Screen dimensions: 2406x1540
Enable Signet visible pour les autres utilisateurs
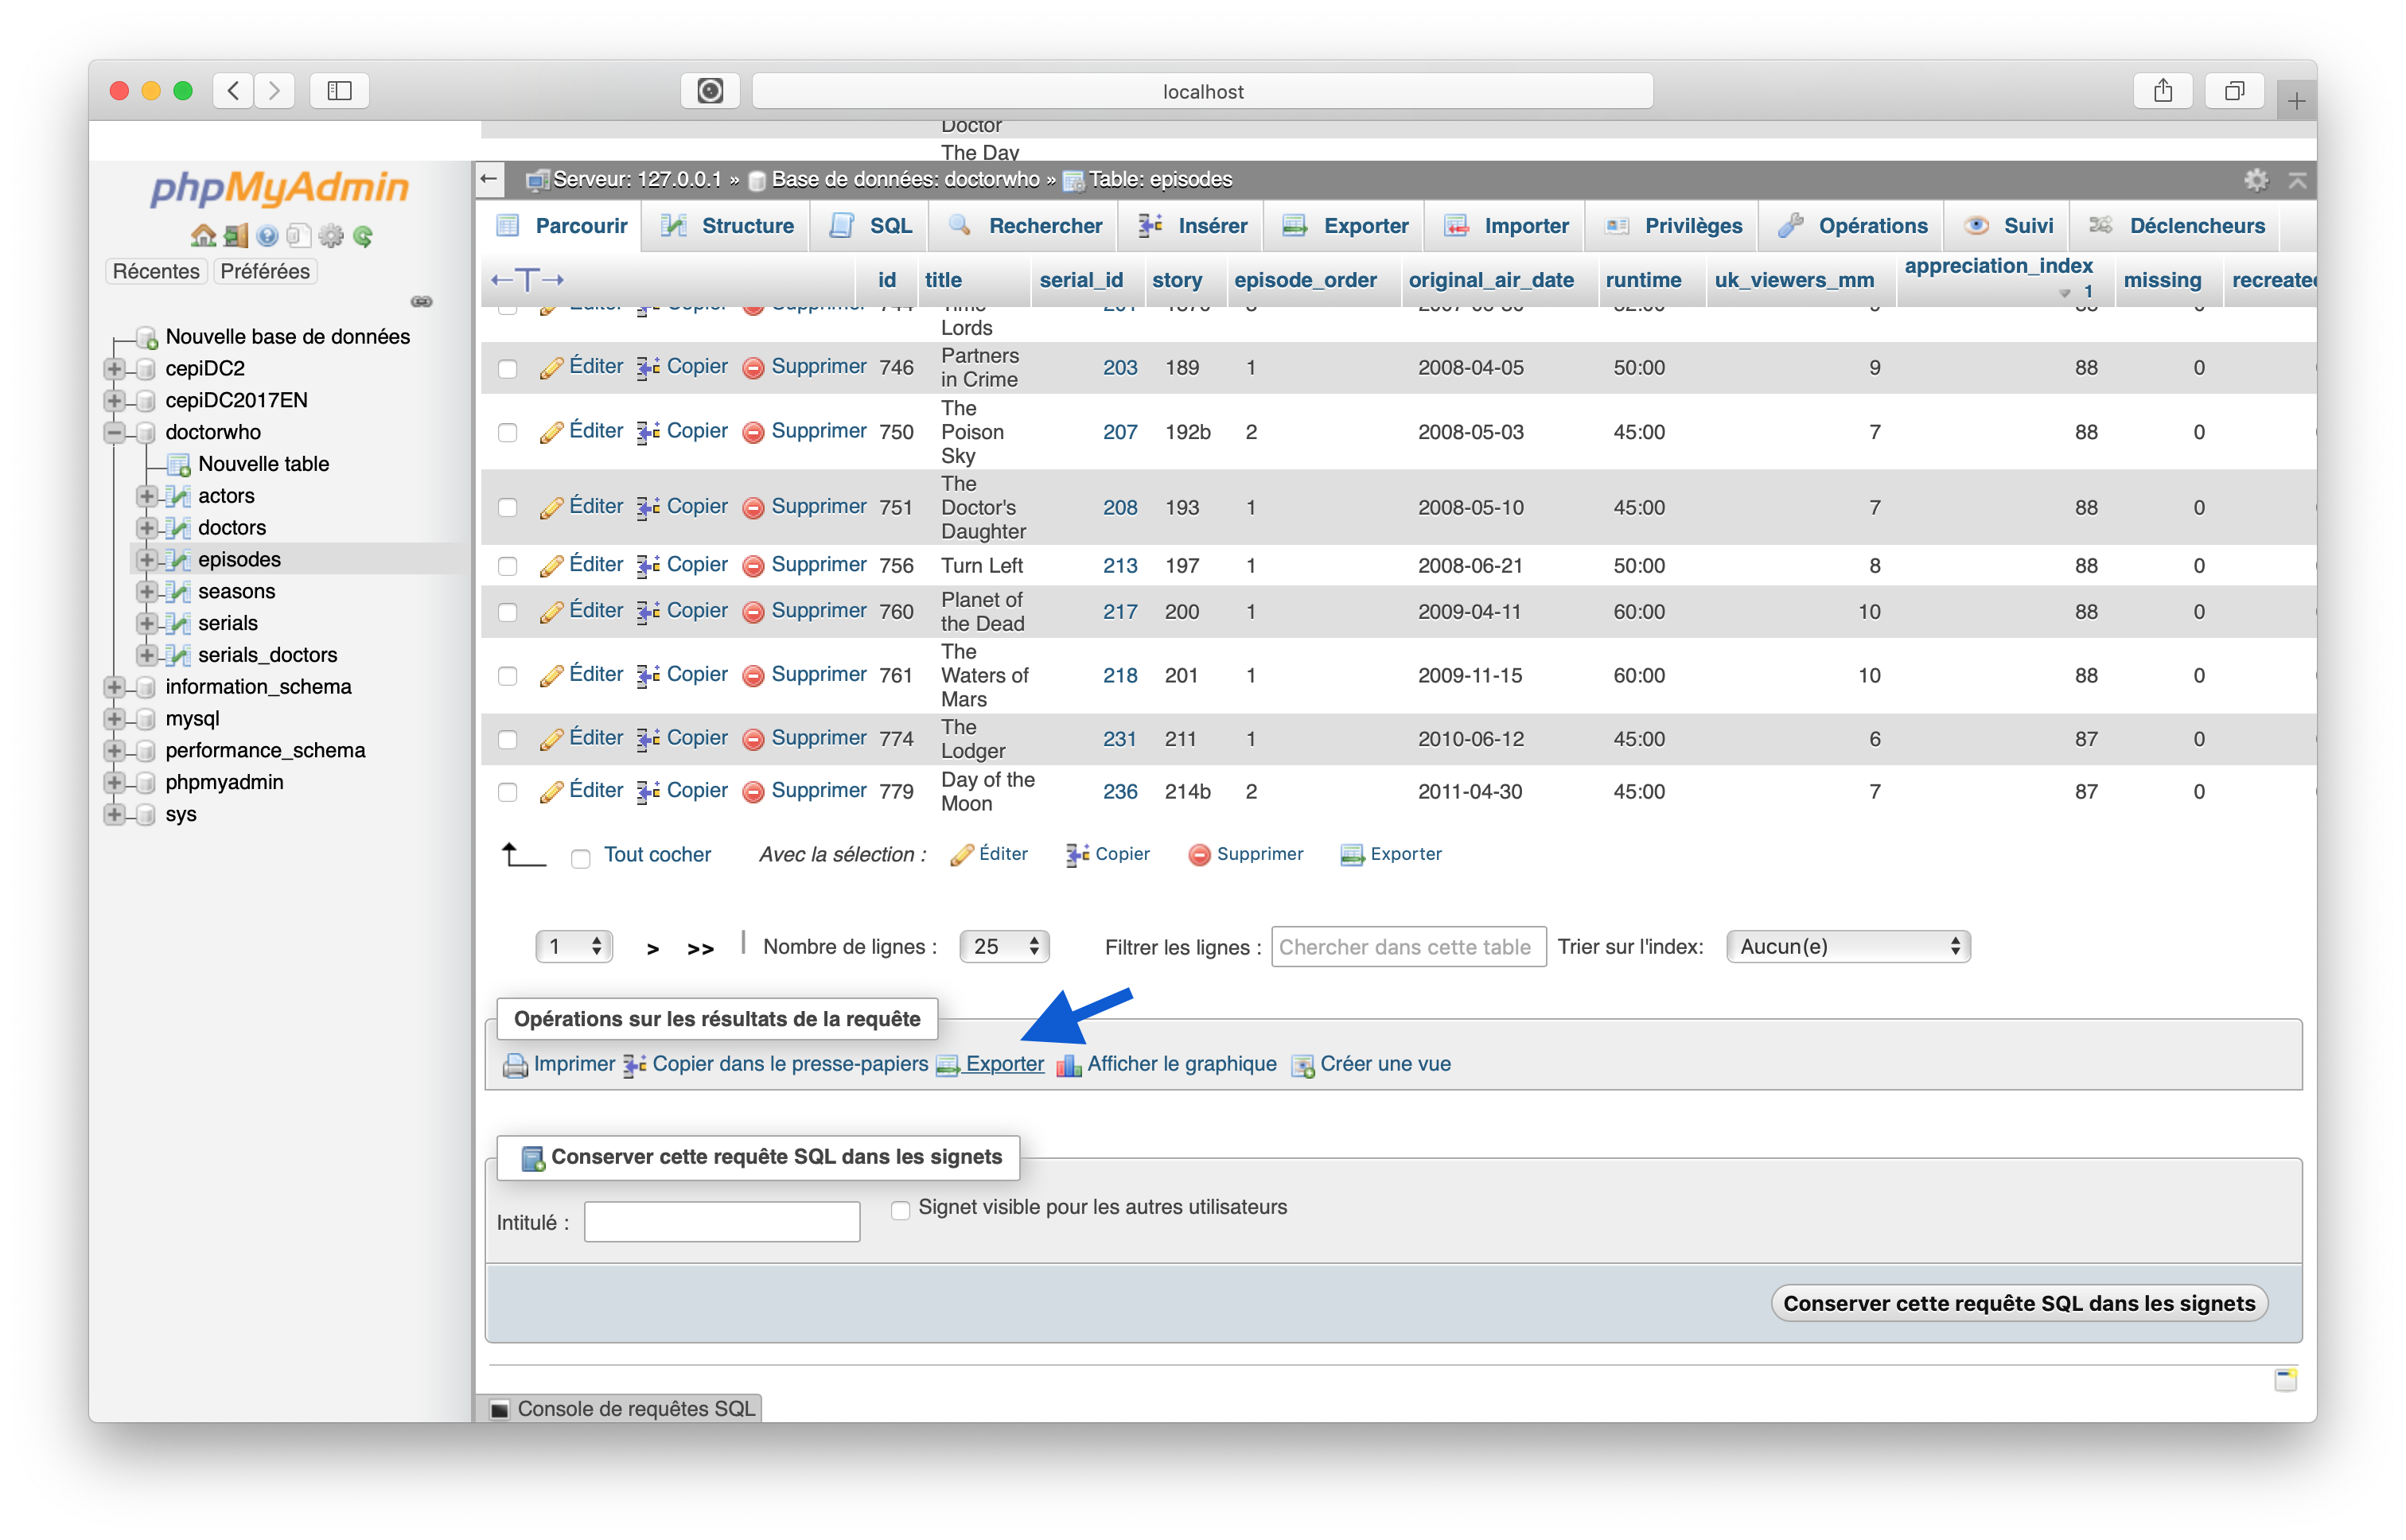pos(900,1210)
